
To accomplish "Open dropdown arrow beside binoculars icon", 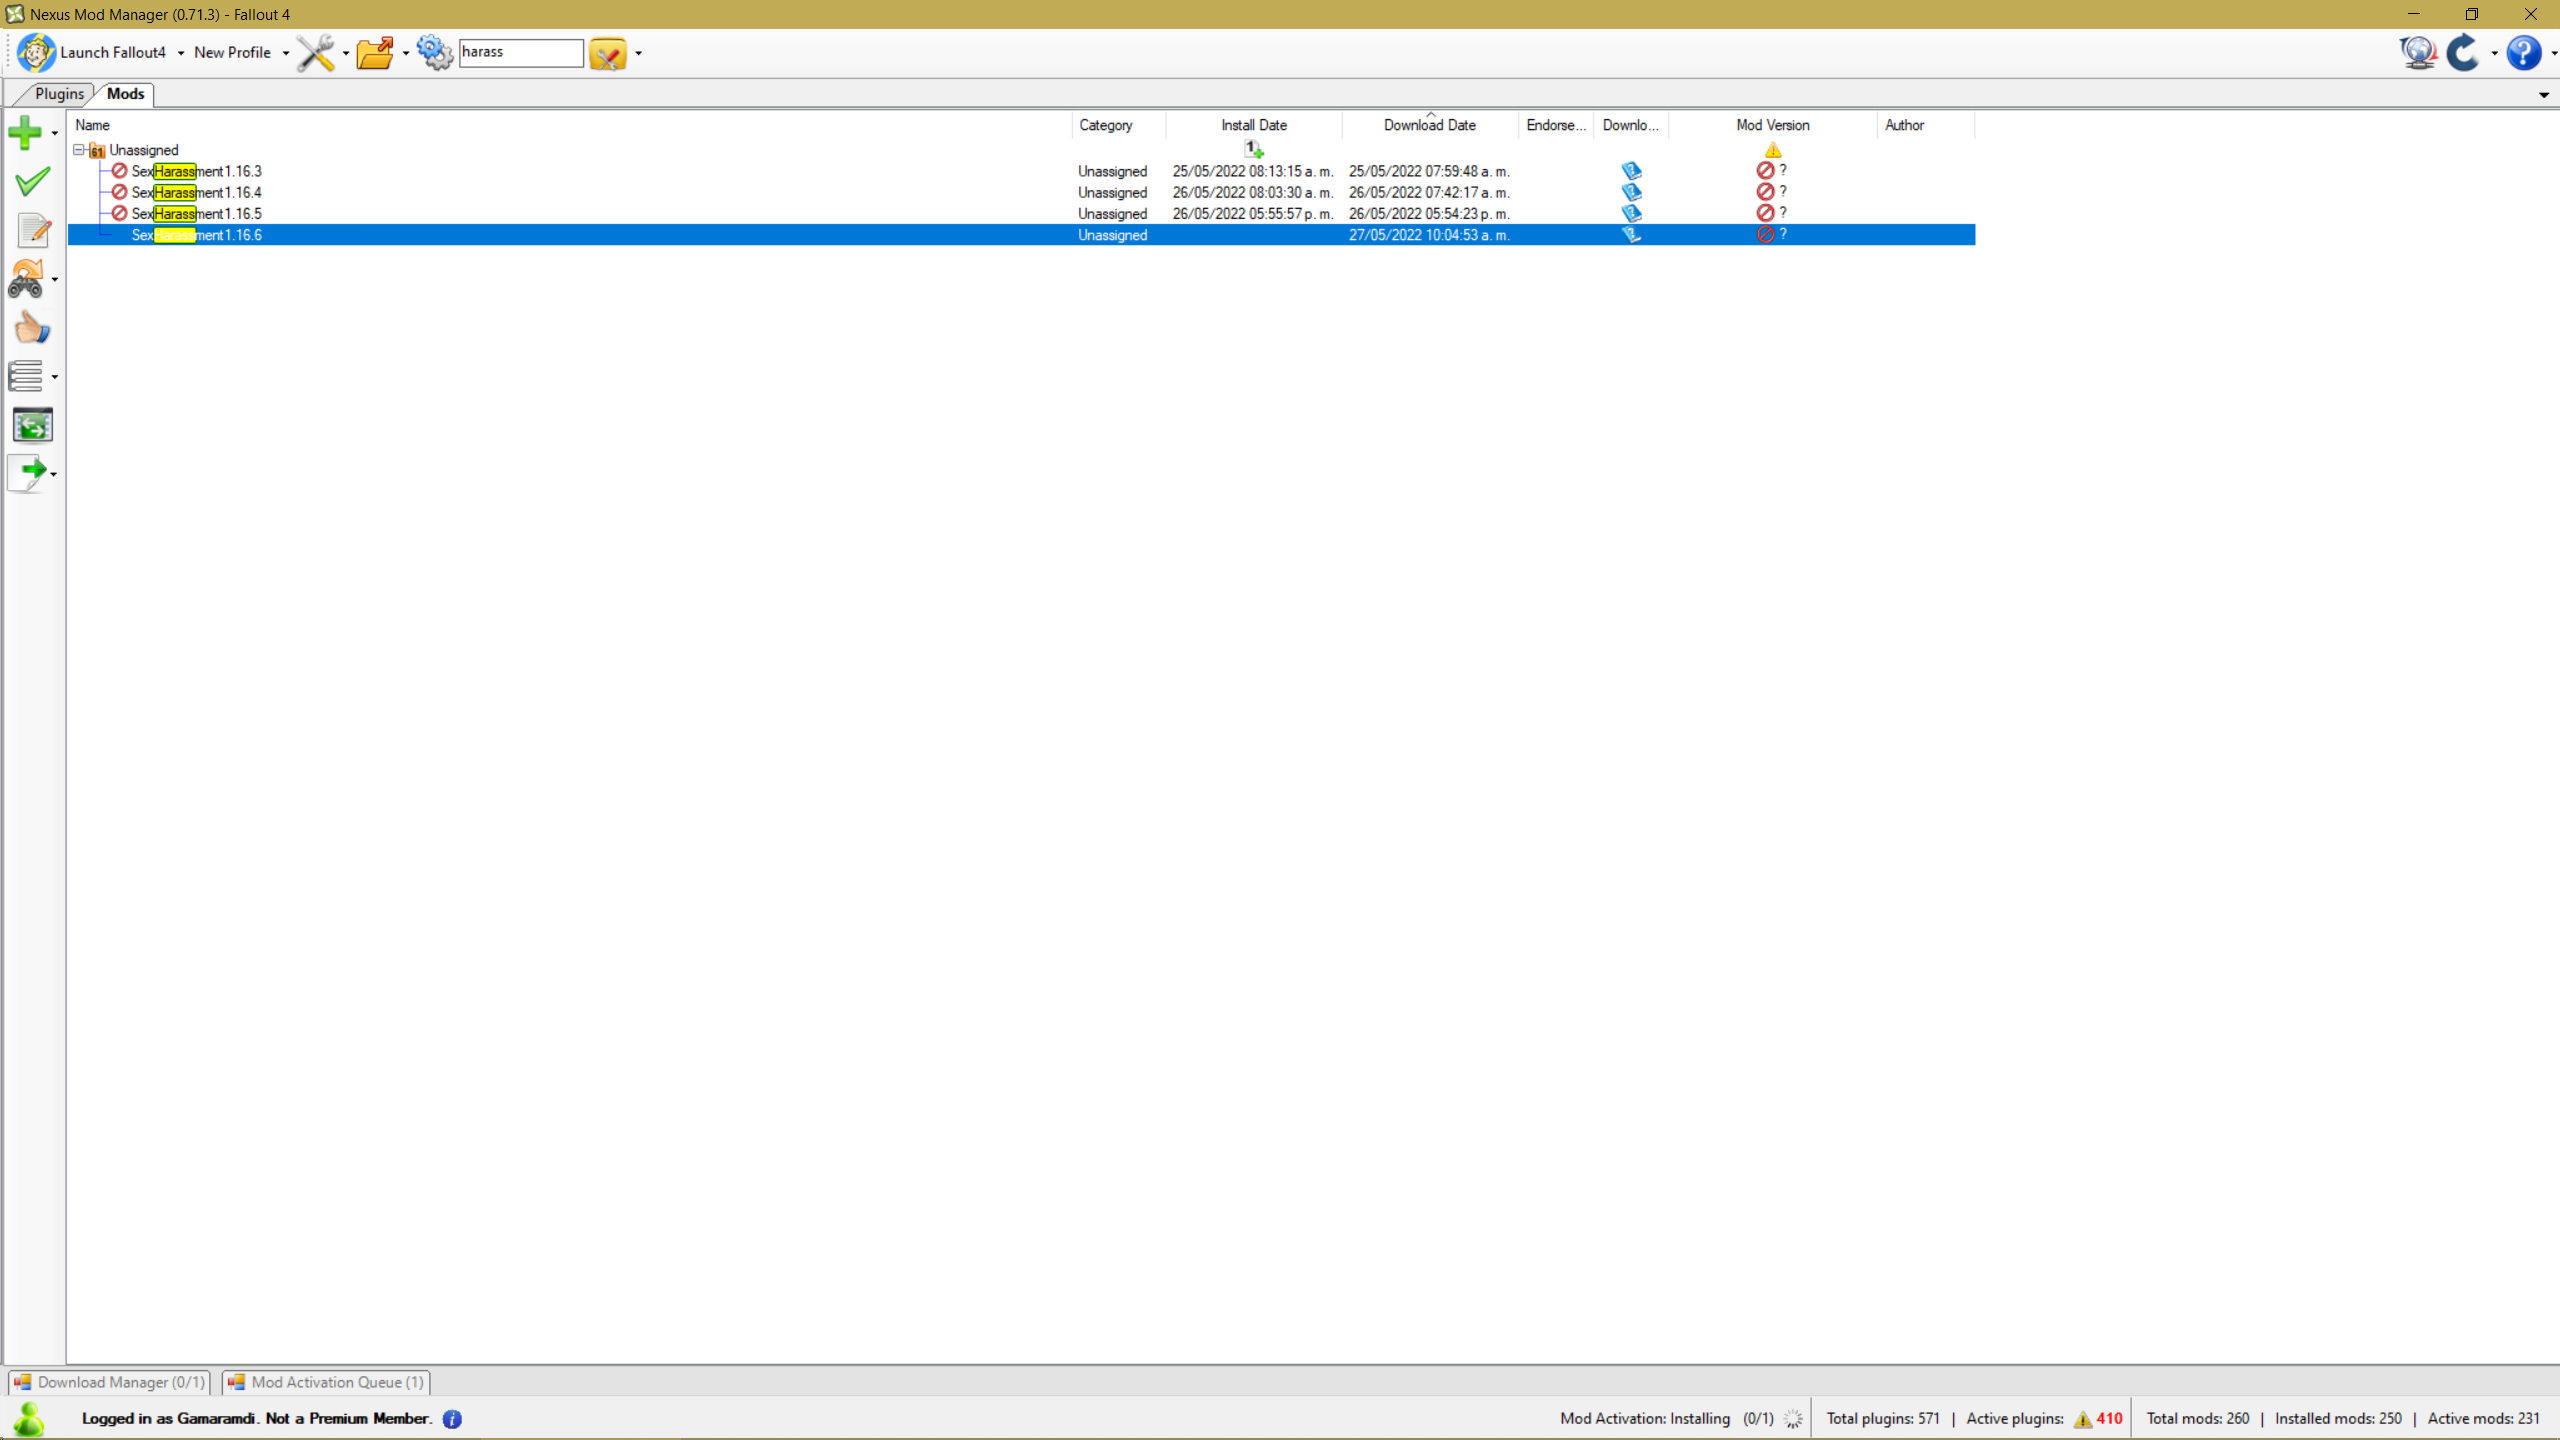I will click(x=55, y=280).
